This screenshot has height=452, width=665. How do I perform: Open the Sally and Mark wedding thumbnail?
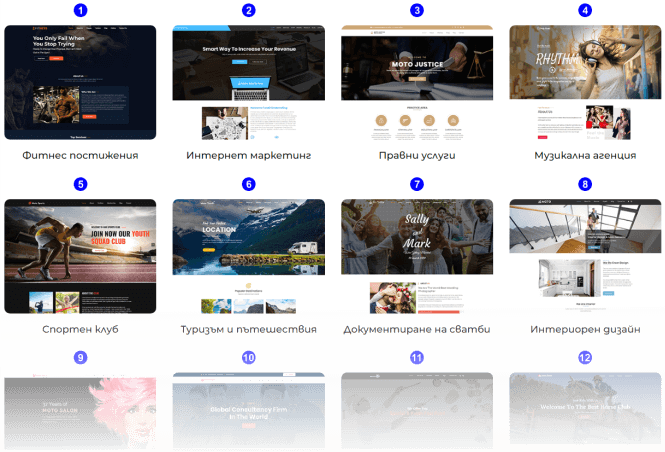click(x=417, y=256)
